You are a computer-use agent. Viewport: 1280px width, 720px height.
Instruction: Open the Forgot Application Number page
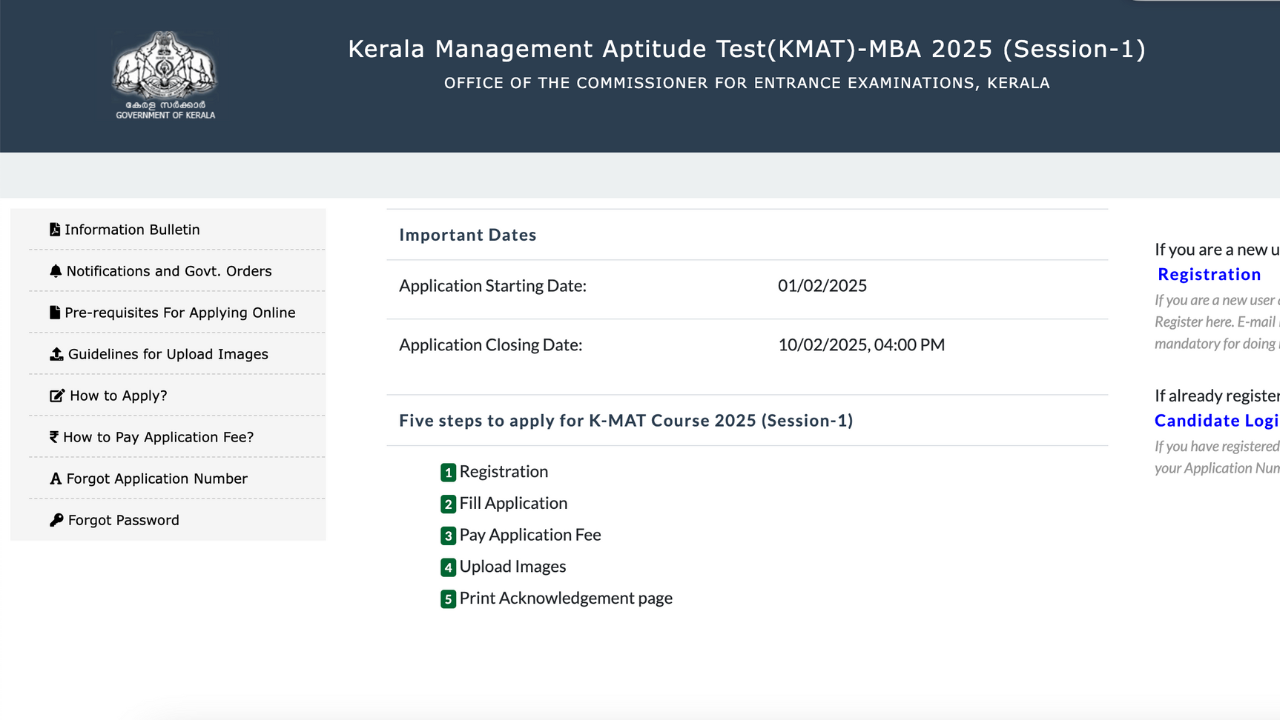155,478
